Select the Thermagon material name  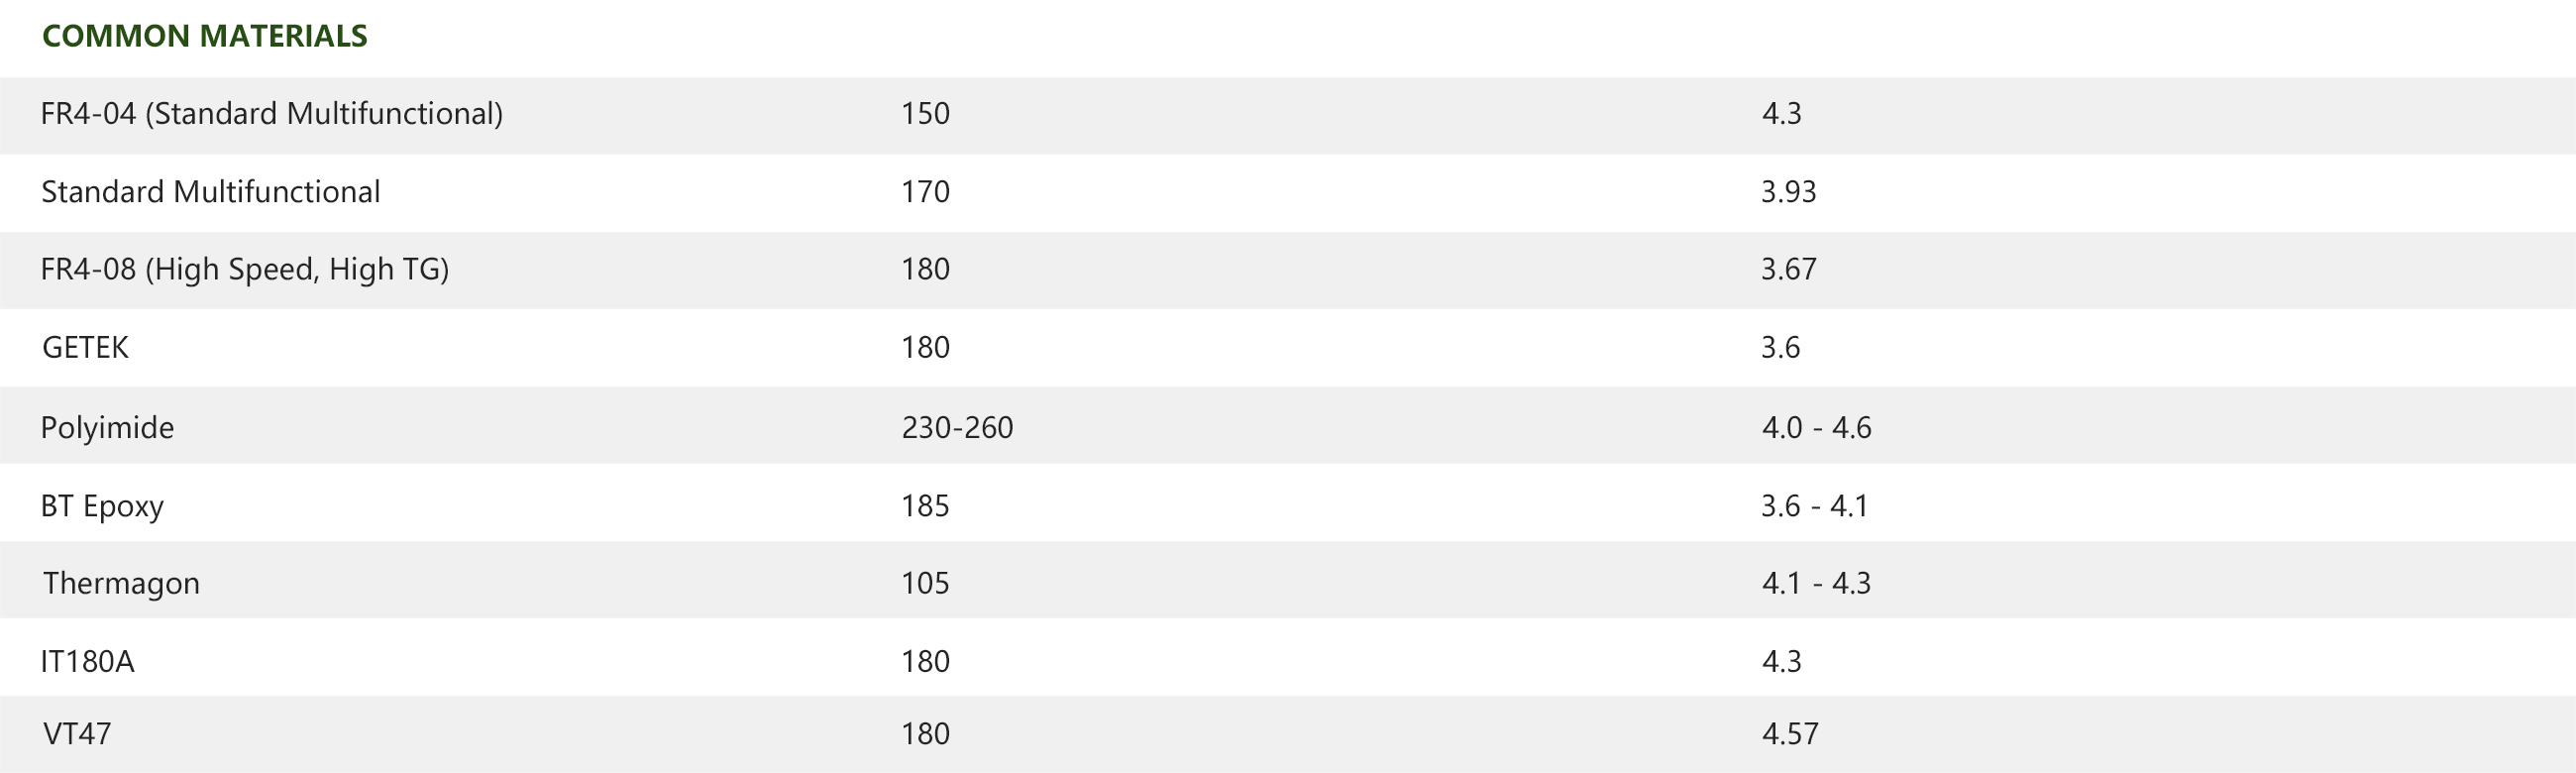(121, 583)
